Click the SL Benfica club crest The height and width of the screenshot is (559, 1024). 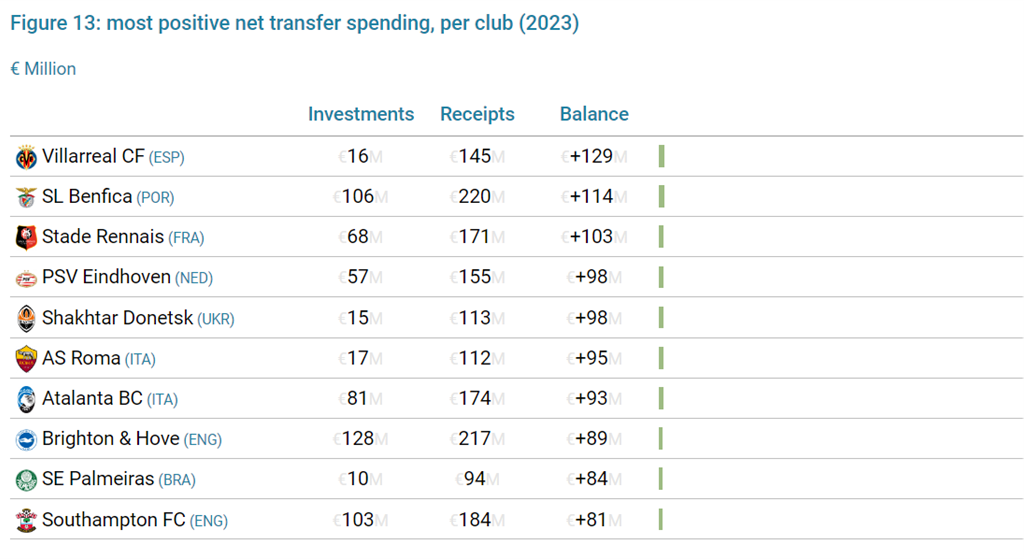(x=26, y=197)
